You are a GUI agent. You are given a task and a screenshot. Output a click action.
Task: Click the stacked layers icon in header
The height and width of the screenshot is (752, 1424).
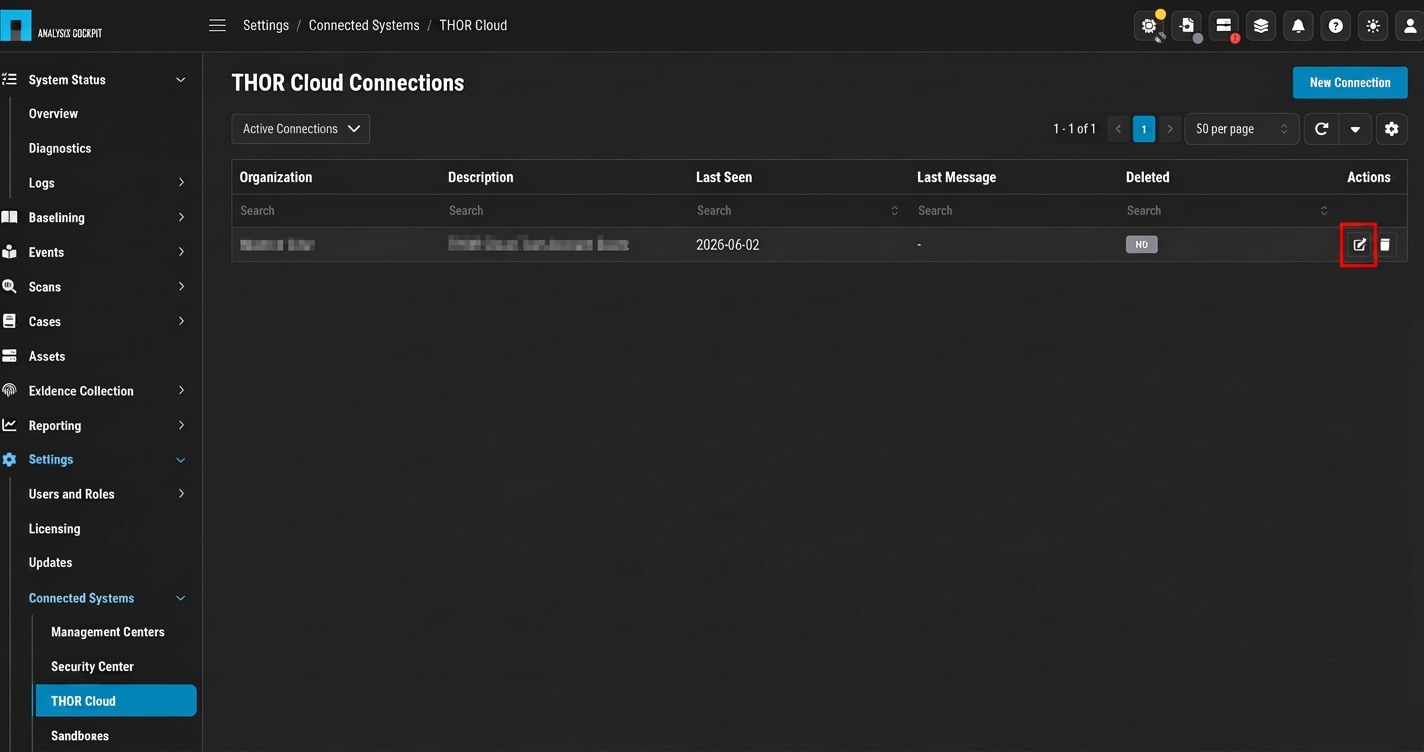pyautogui.click(x=1261, y=26)
